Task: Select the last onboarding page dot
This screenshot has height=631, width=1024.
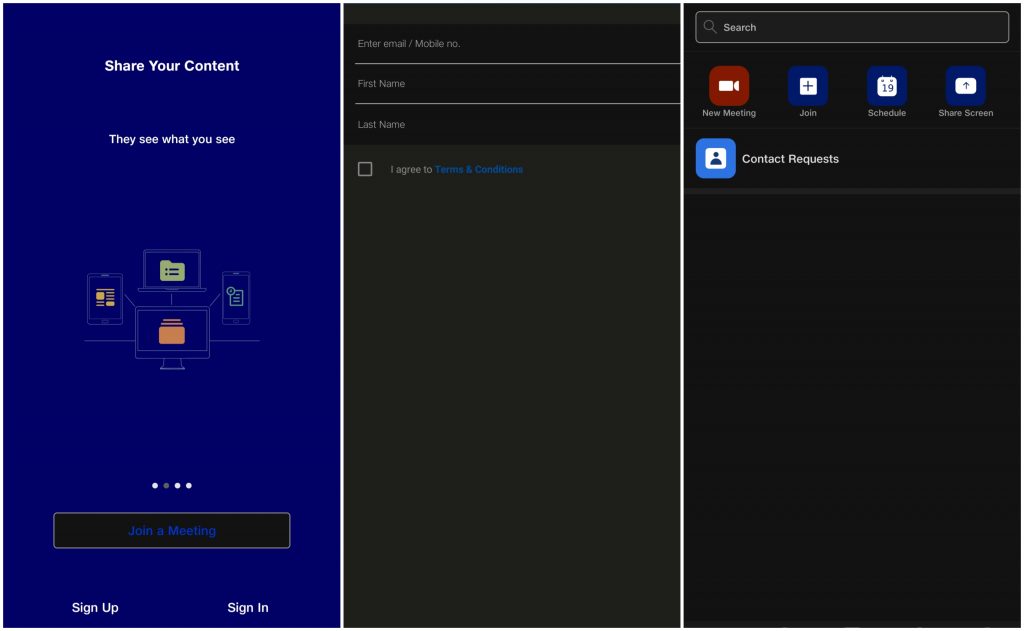Action: click(x=189, y=485)
